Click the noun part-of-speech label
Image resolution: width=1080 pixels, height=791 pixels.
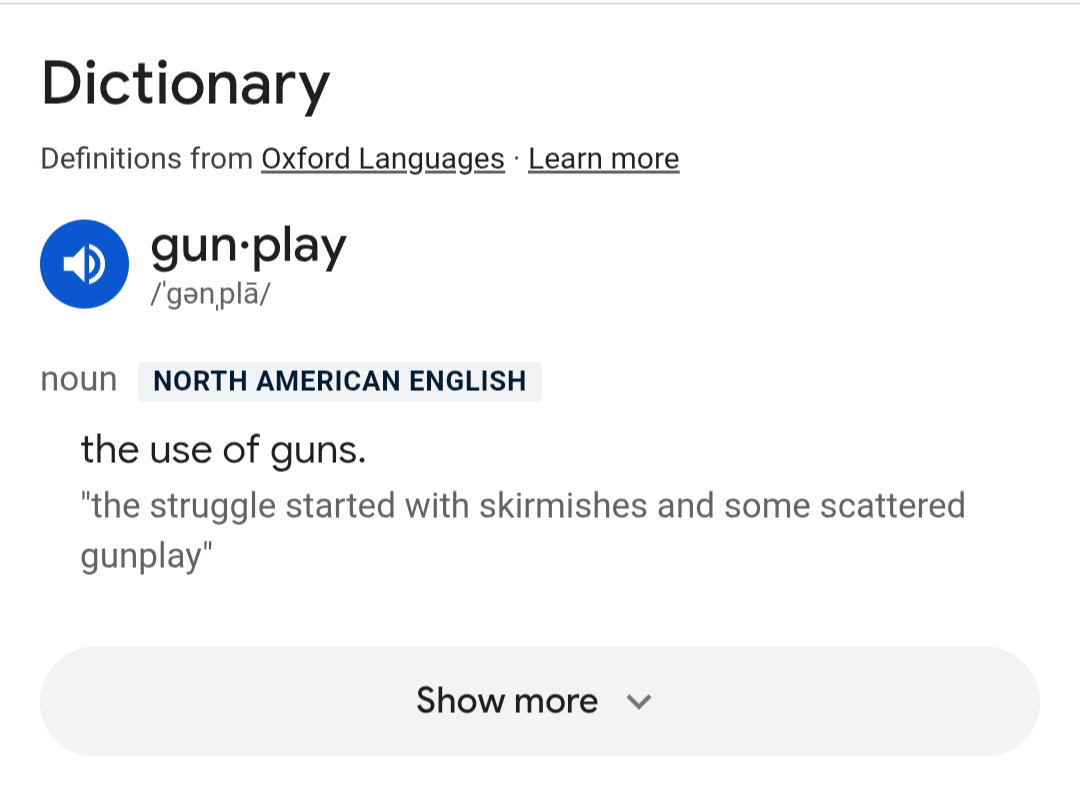78,380
